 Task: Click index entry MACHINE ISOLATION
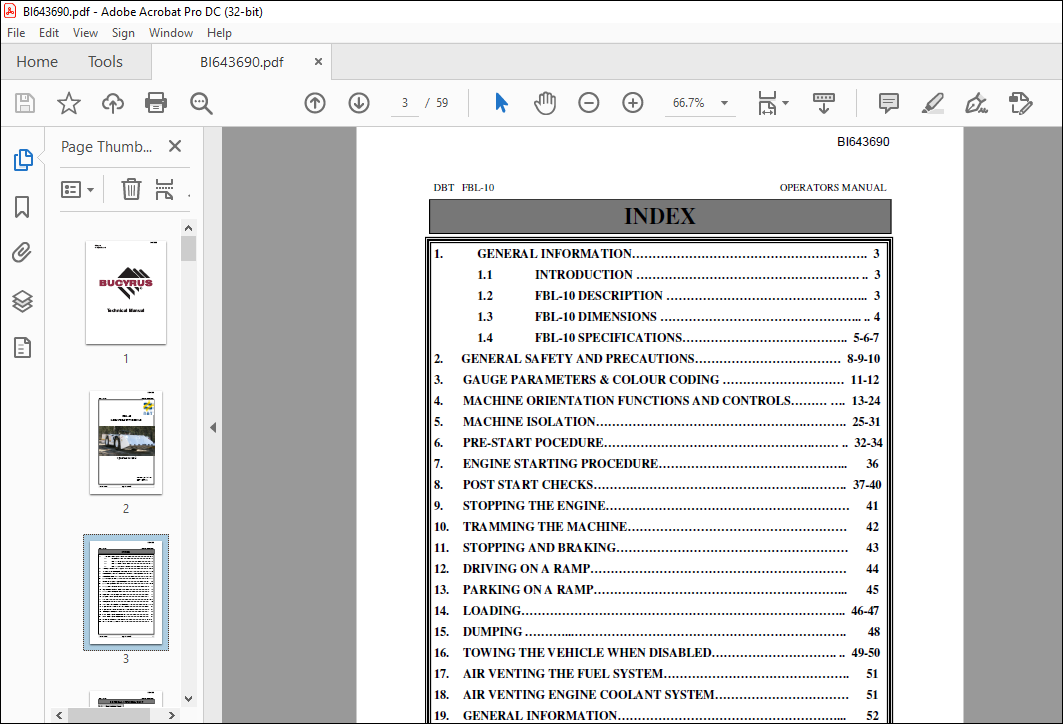529,422
